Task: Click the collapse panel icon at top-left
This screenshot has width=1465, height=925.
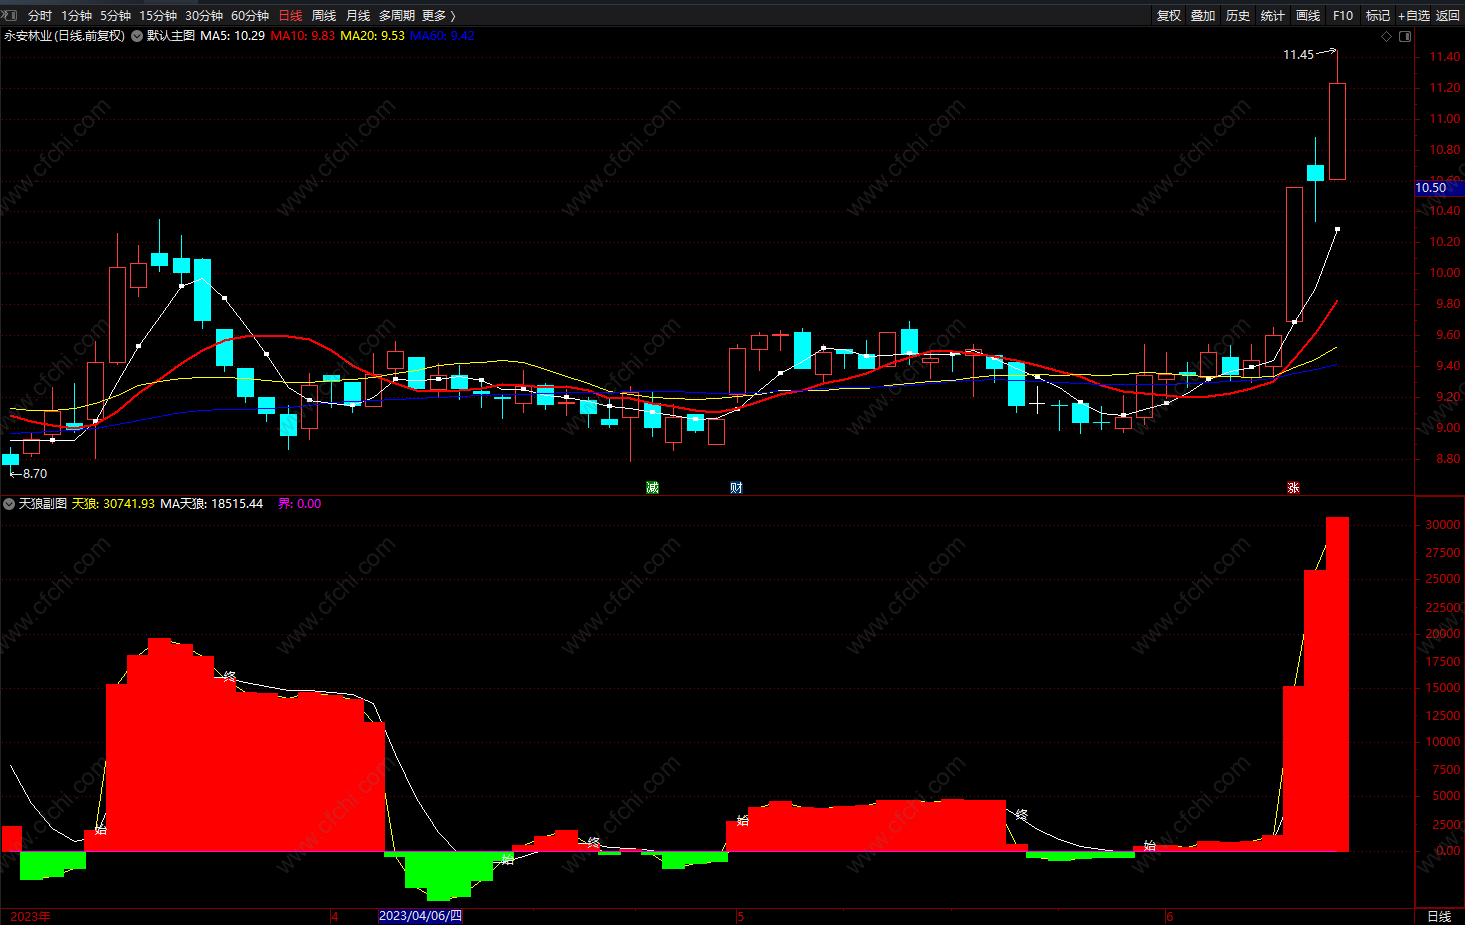Action: (9, 15)
